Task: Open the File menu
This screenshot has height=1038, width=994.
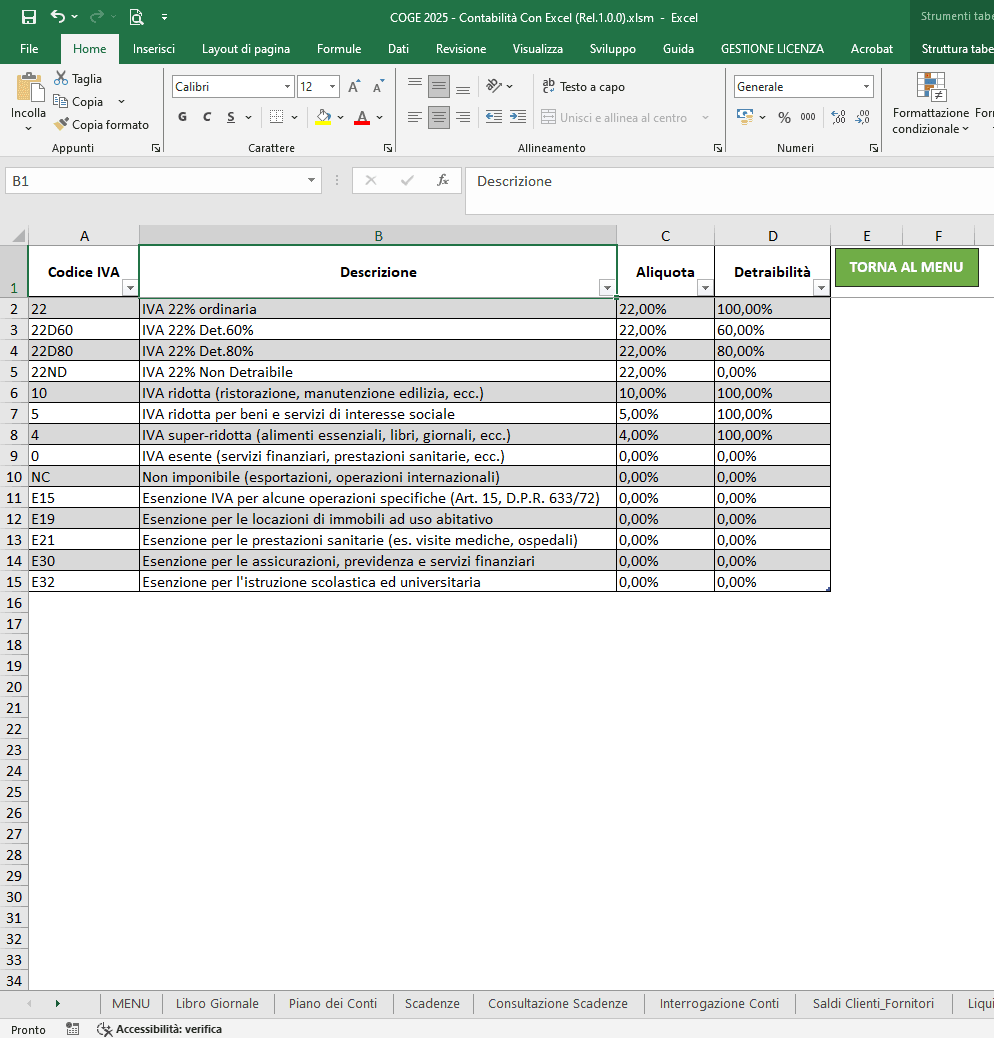Action: coord(29,49)
